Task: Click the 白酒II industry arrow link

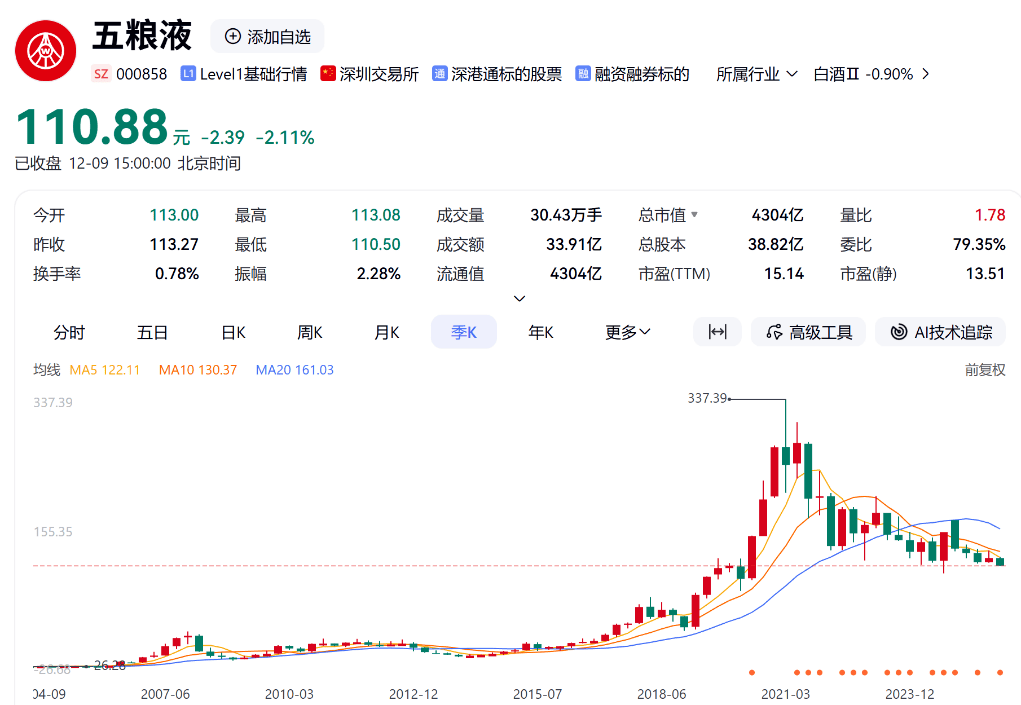Action: (925, 74)
